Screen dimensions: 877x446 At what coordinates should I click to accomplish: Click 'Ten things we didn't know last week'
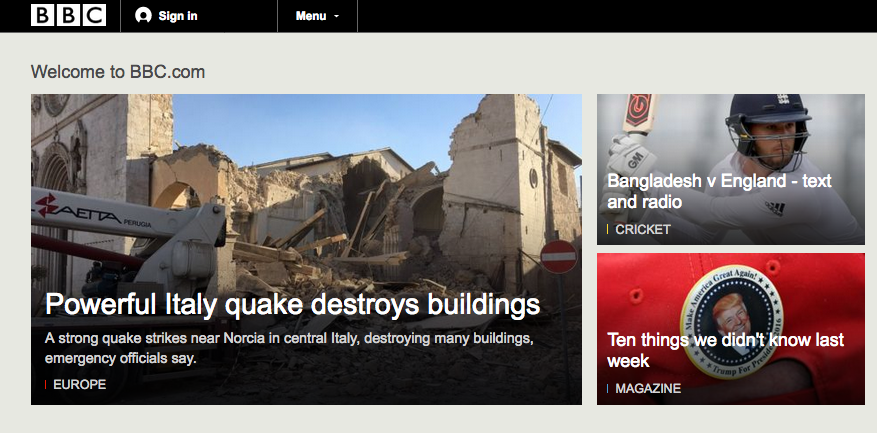point(725,350)
